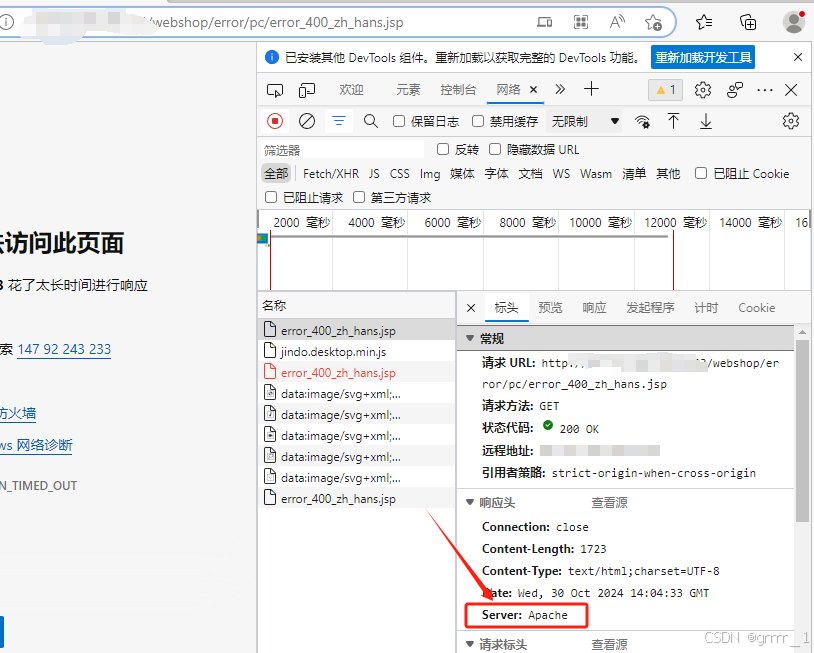This screenshot has height=653, width=814.
Task: Open the 147 92 243 233 link
Action: [x=64, y=349]
